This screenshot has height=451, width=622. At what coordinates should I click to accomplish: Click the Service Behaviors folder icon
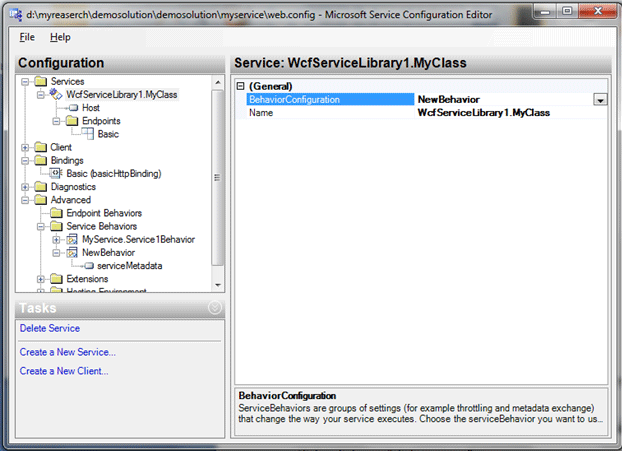pyautogui.click(x=56, y=226)
